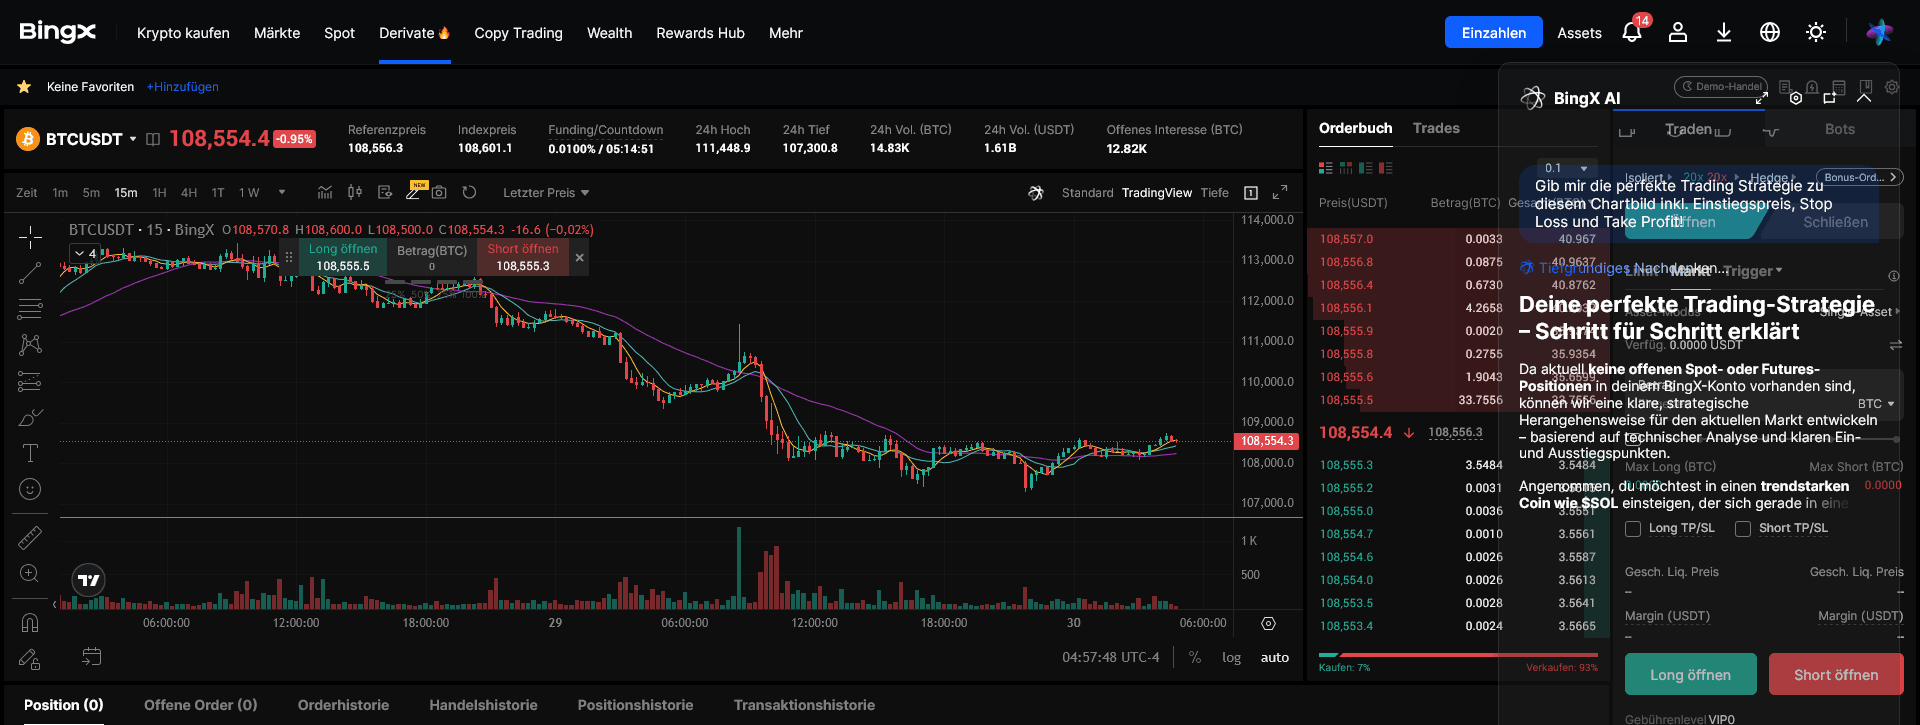
Task: Open the emoji icons tool
Action: [30, 489]
